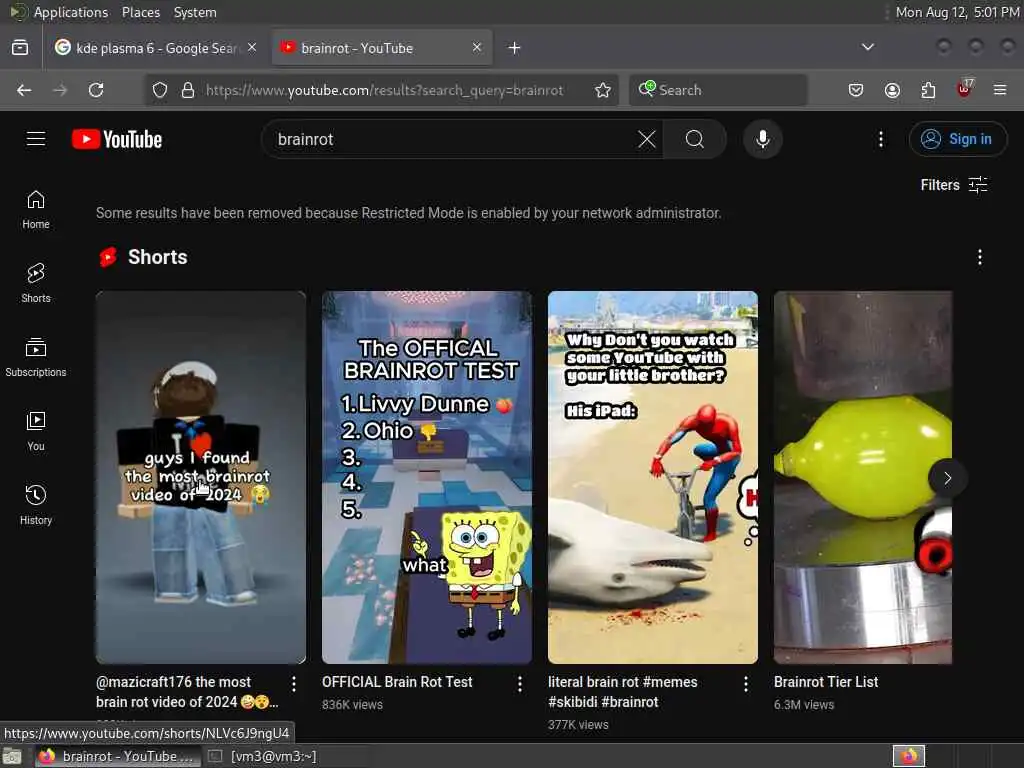Show the next Shorts with the arrow
This screenshot has height=768, width=1024.
948,479
